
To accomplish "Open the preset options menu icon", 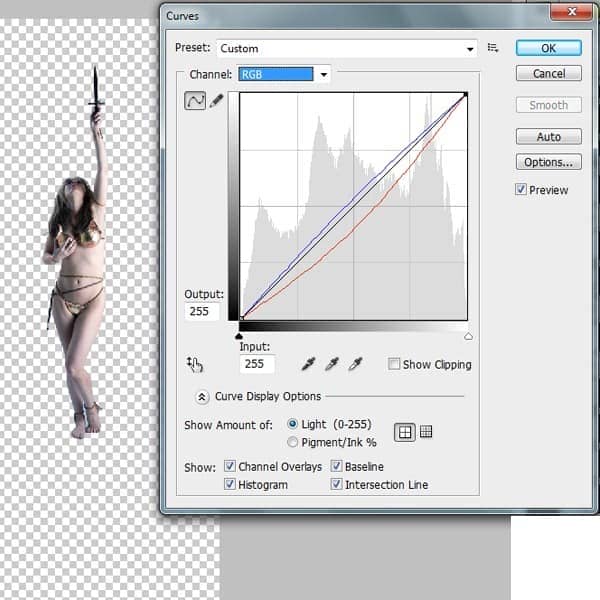I will (x=492, y=48).
